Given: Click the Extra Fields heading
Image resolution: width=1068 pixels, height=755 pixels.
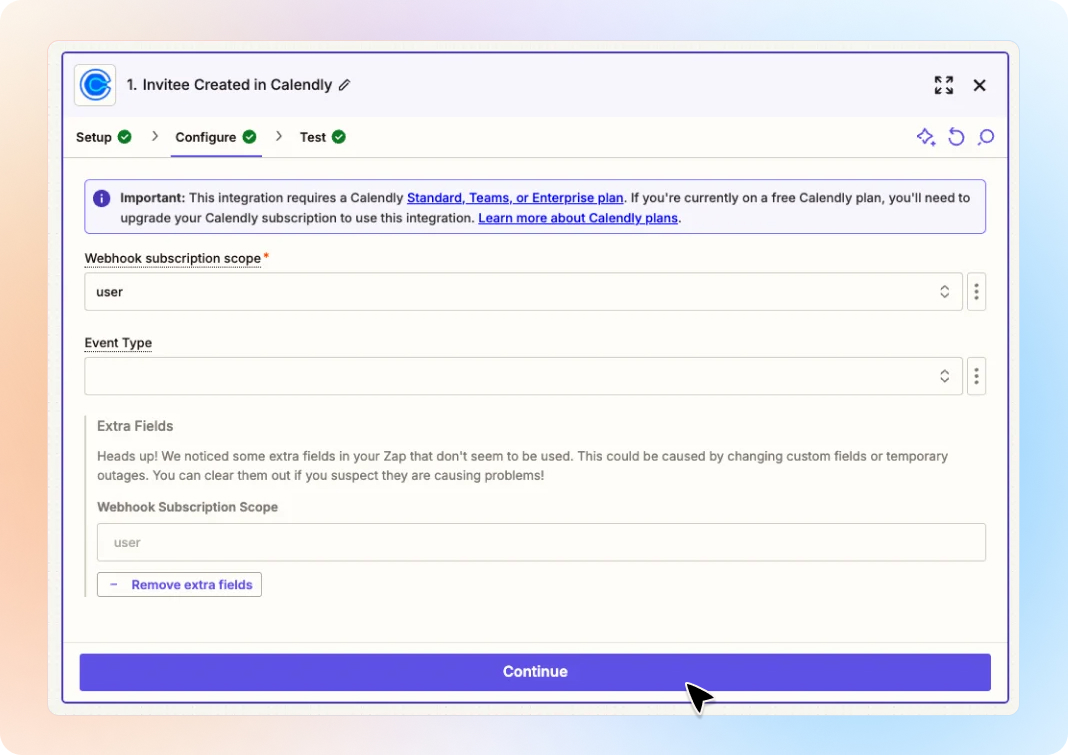Looking at the screenshot, I should [135, 426].
